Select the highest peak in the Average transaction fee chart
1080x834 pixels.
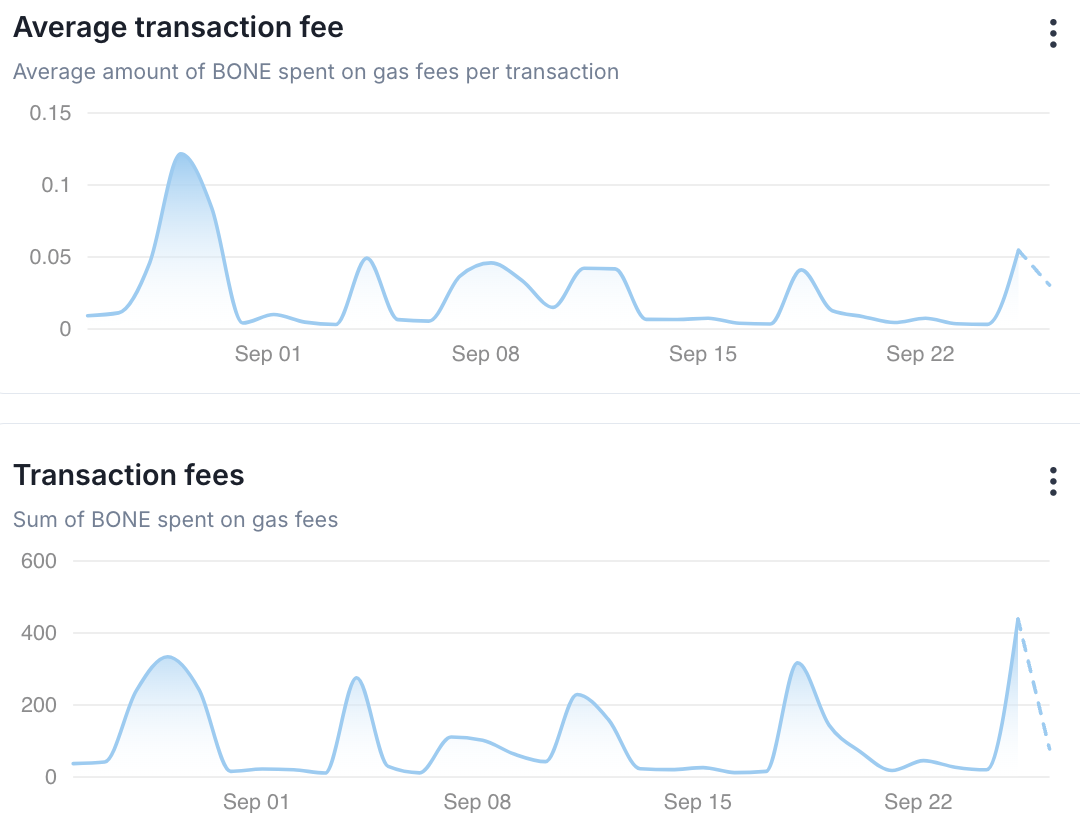[x=181, y=154]
